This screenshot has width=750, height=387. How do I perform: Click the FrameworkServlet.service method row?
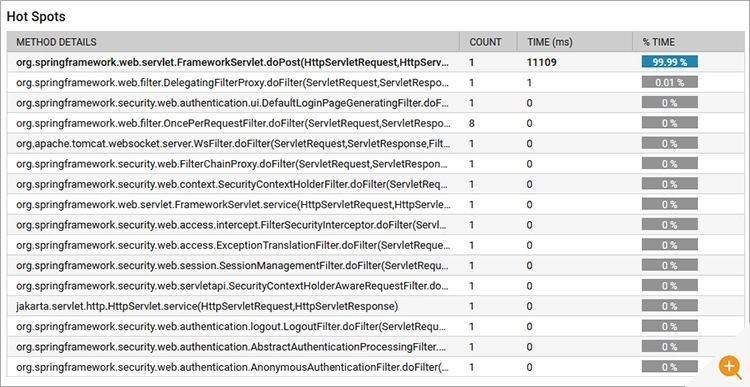coord(375,204)
